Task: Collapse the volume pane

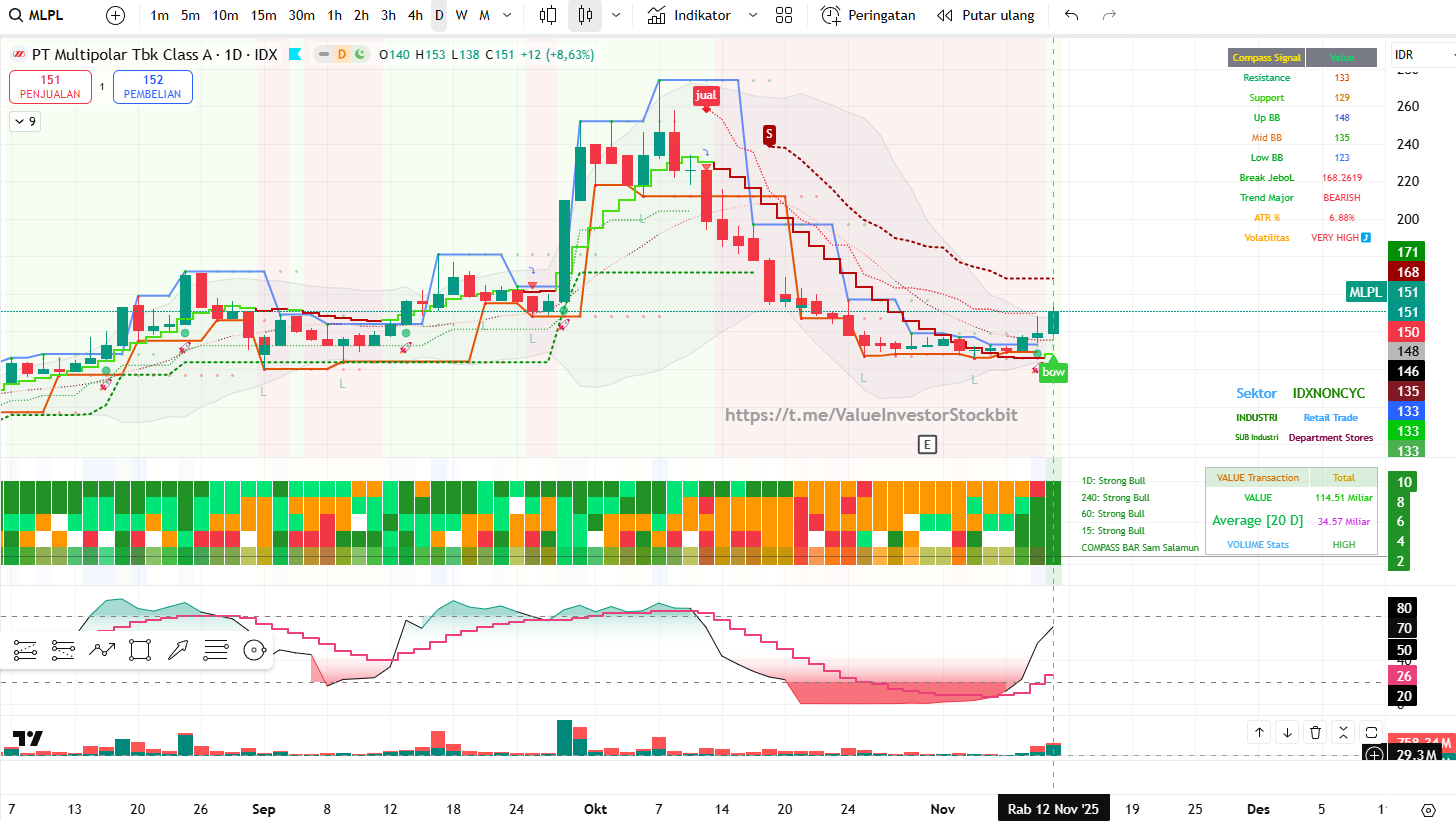Action: pyautogui.click(x=1344, y=732)
